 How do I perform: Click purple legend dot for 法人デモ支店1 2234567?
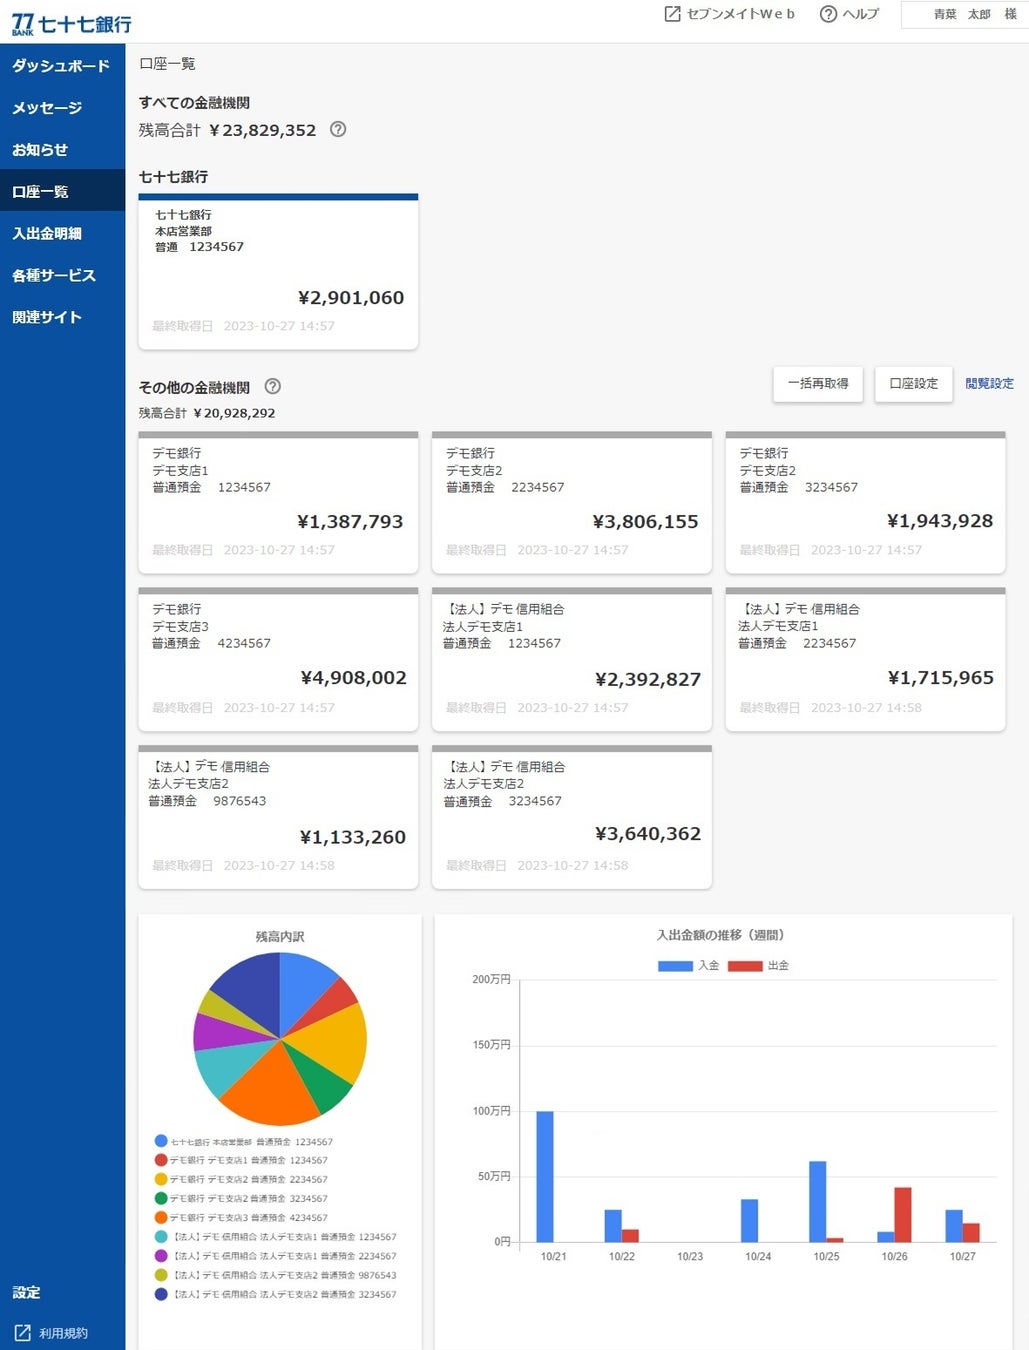pos(161,1256)
